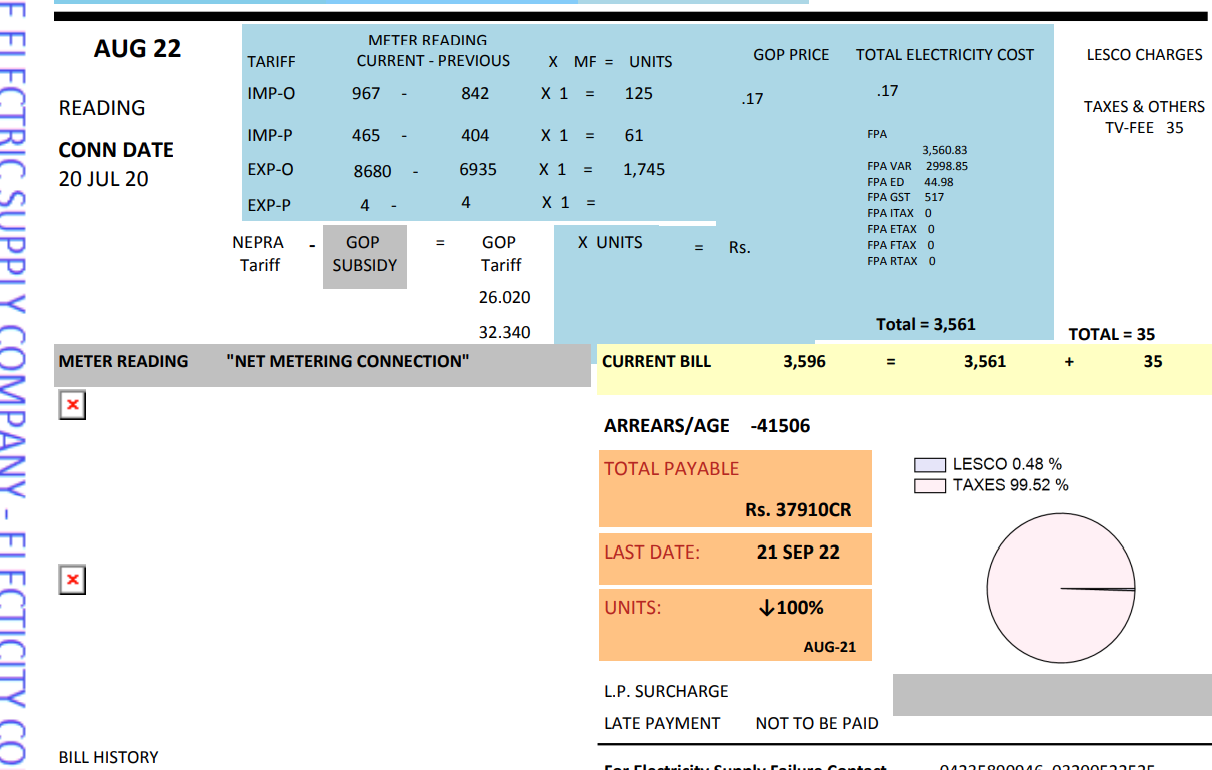Image resolution: width=1212 pixels, height=770 pixels.
Task: Select IMP-O units value '125'
Action: pos(638,93)
